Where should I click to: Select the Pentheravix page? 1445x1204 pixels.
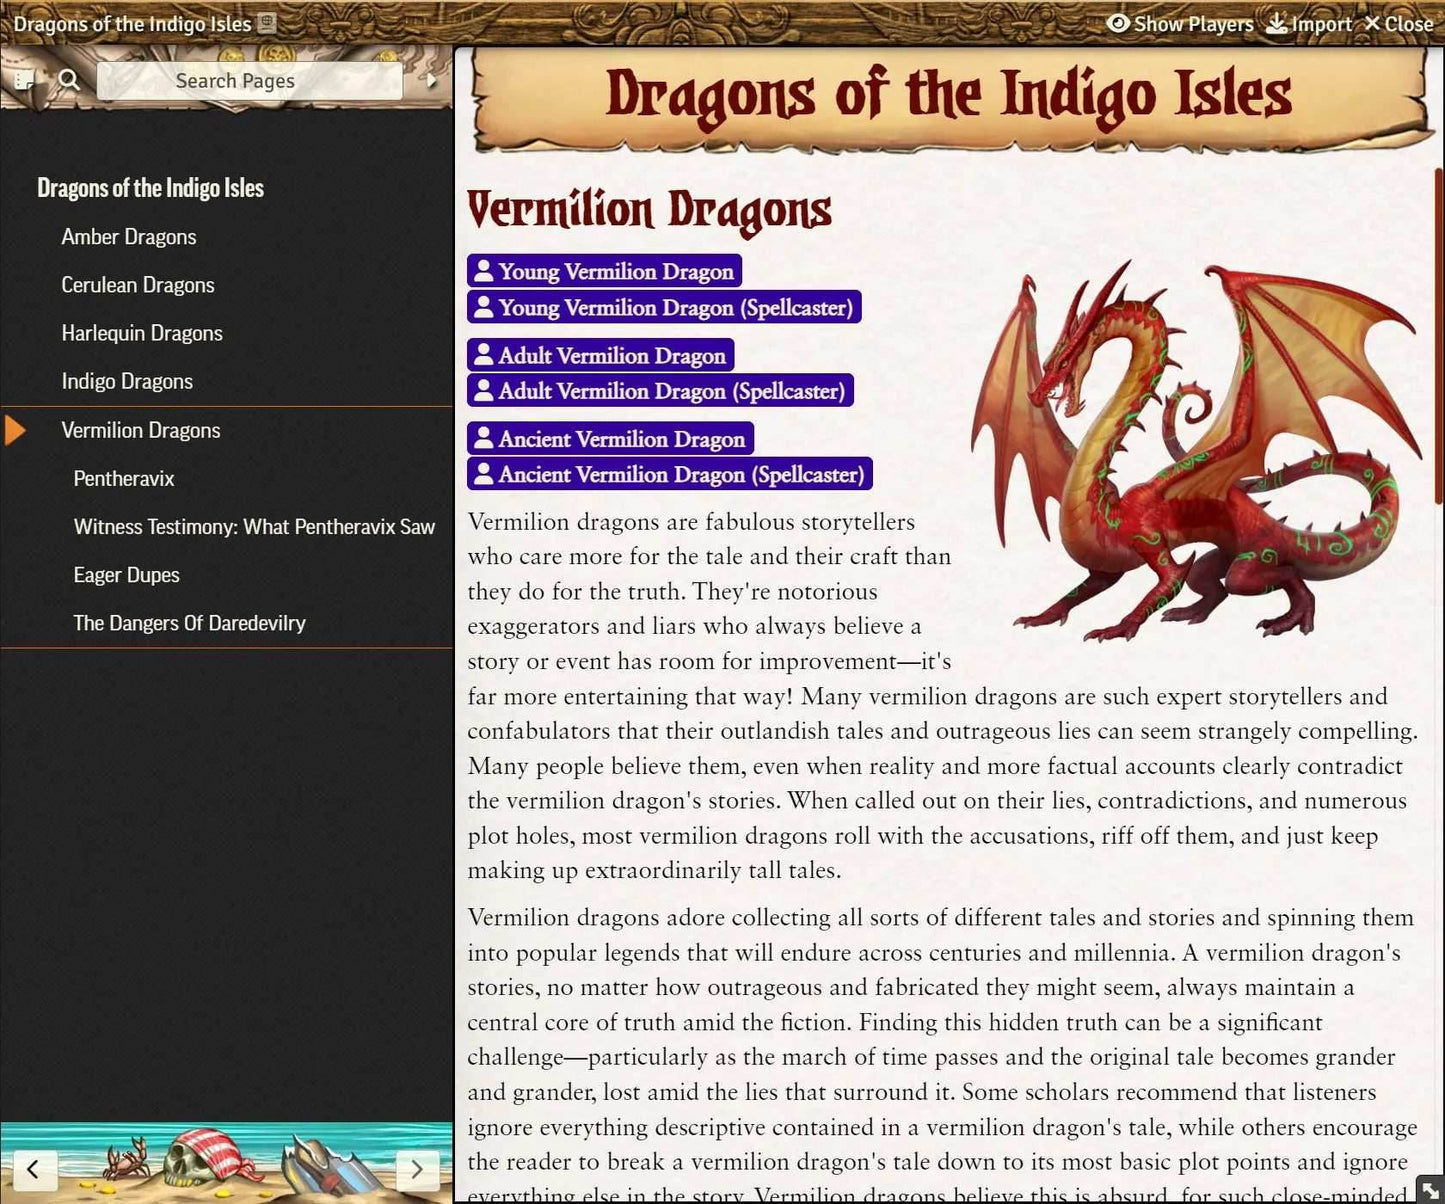point(124,478)
